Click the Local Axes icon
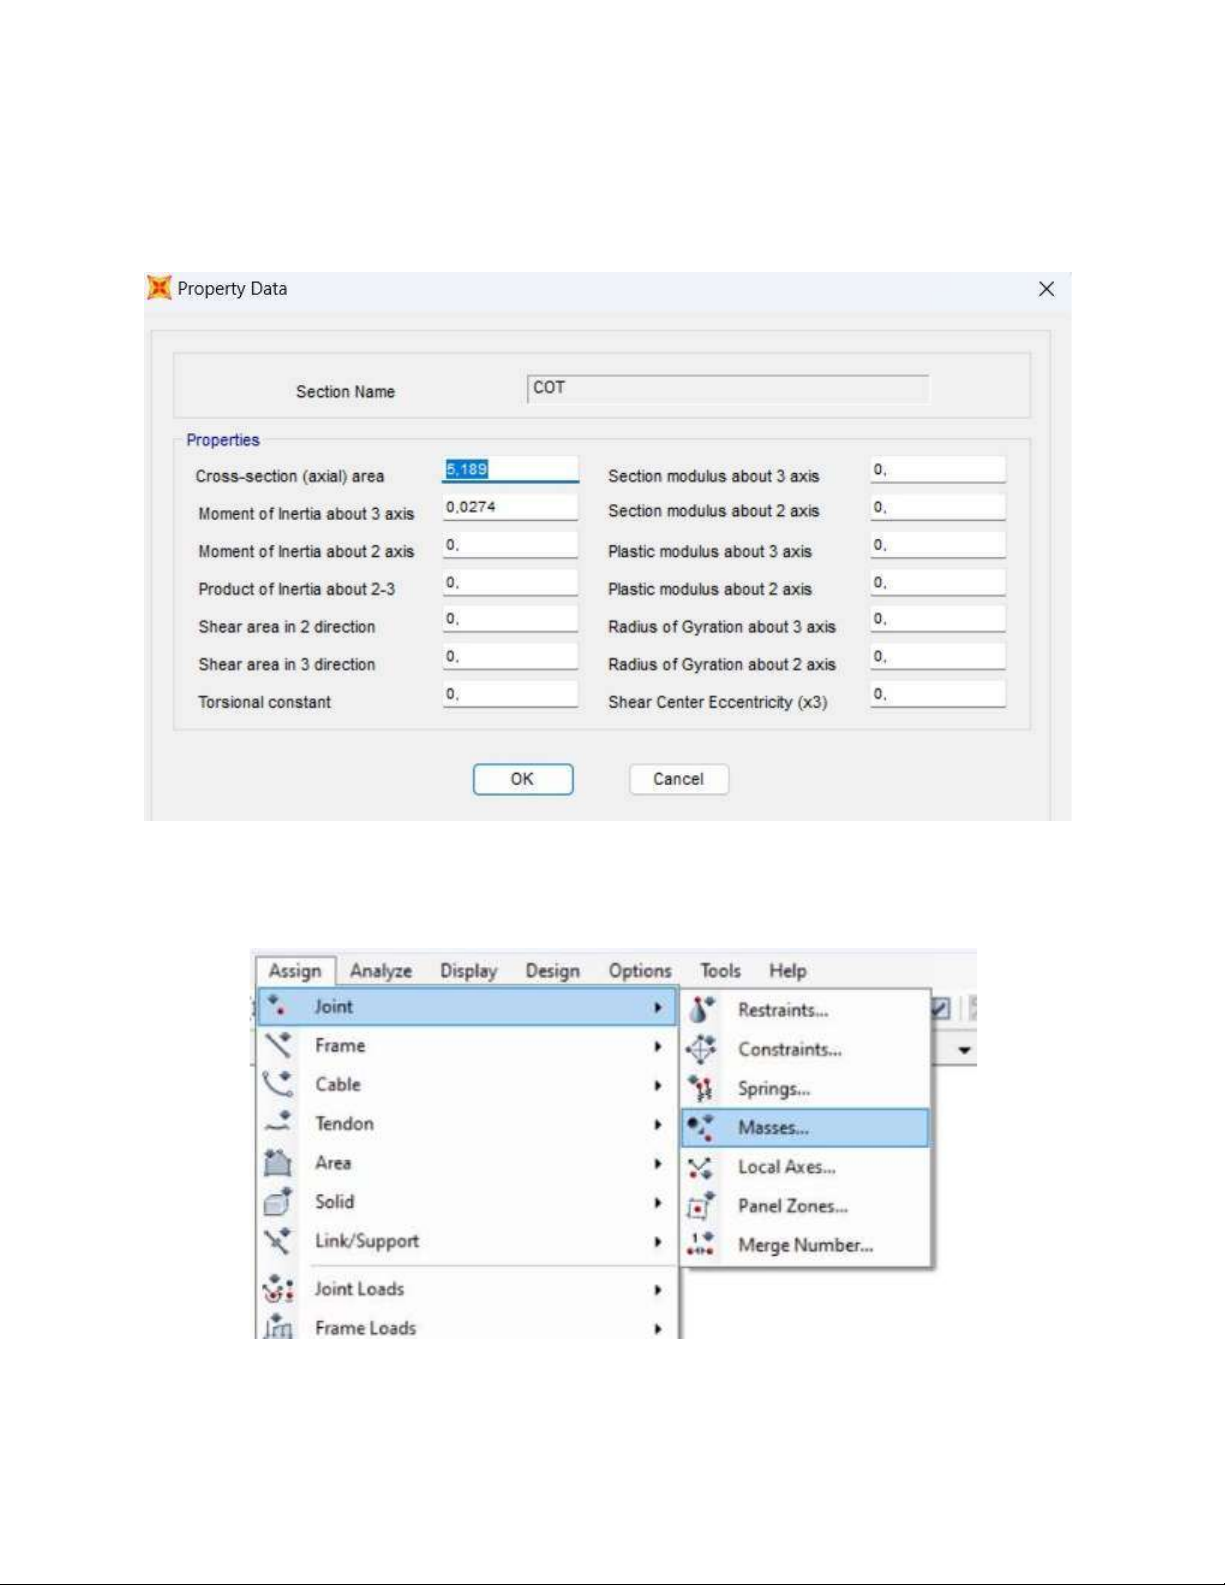 [x=701, y=1167]
